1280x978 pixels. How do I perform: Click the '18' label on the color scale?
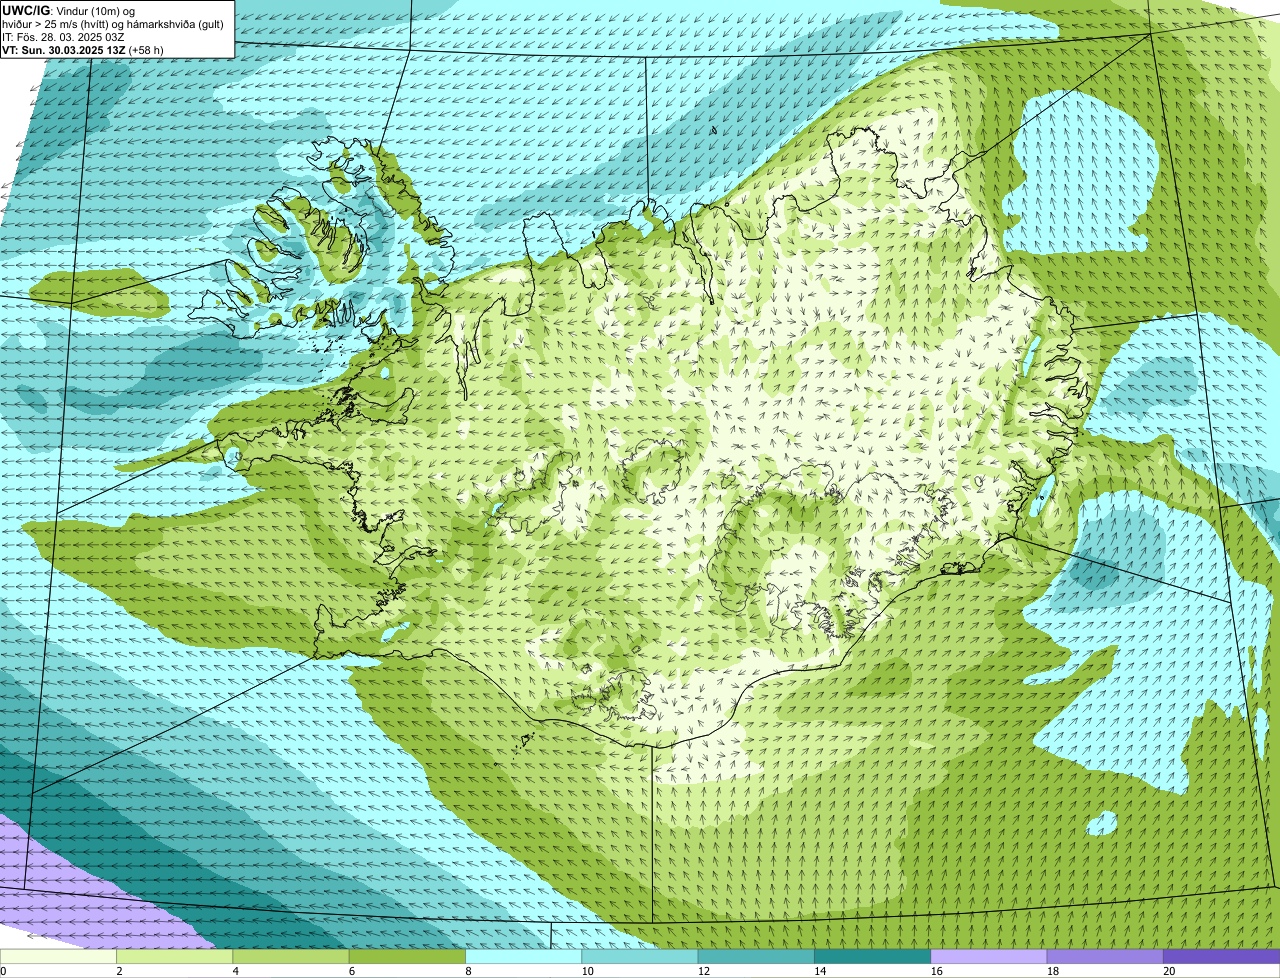pos(1052,971)
